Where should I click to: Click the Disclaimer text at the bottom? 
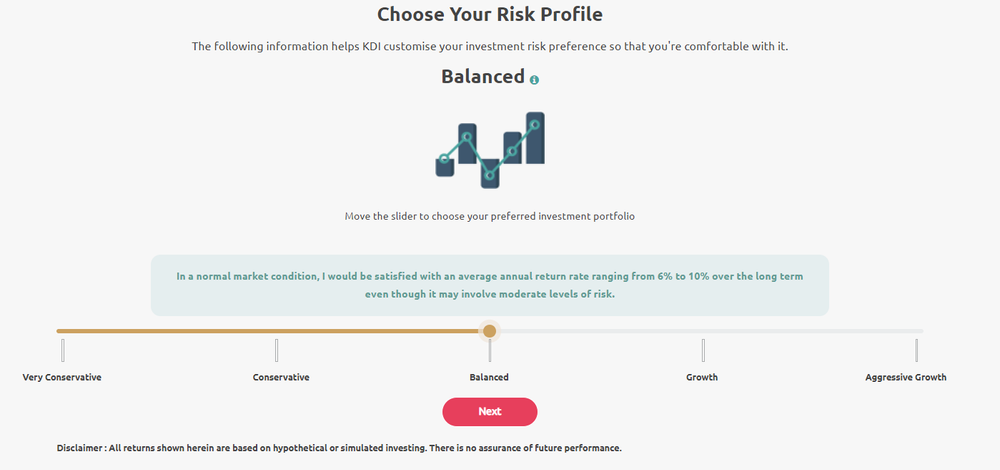tap(339, 448)
